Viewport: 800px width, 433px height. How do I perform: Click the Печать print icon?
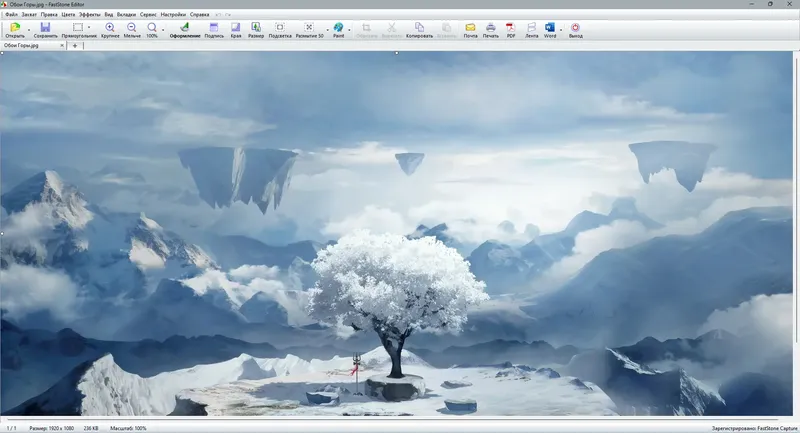[491, 30]
